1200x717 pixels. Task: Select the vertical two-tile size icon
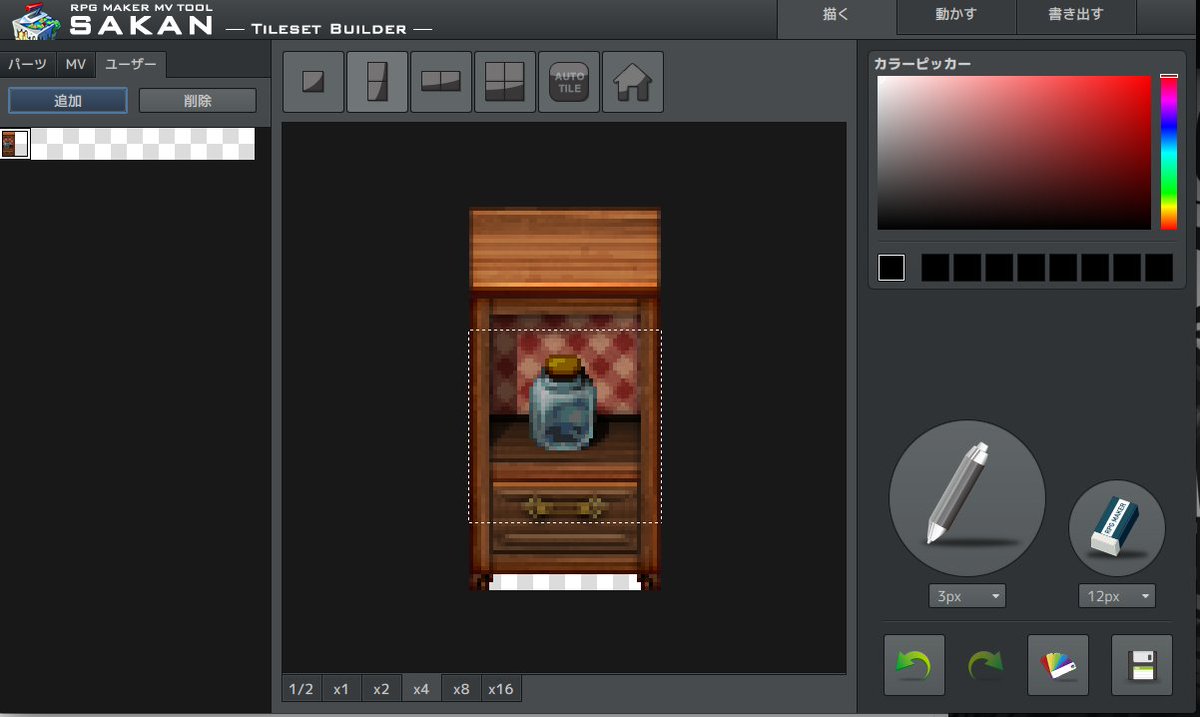click(377, 82)
